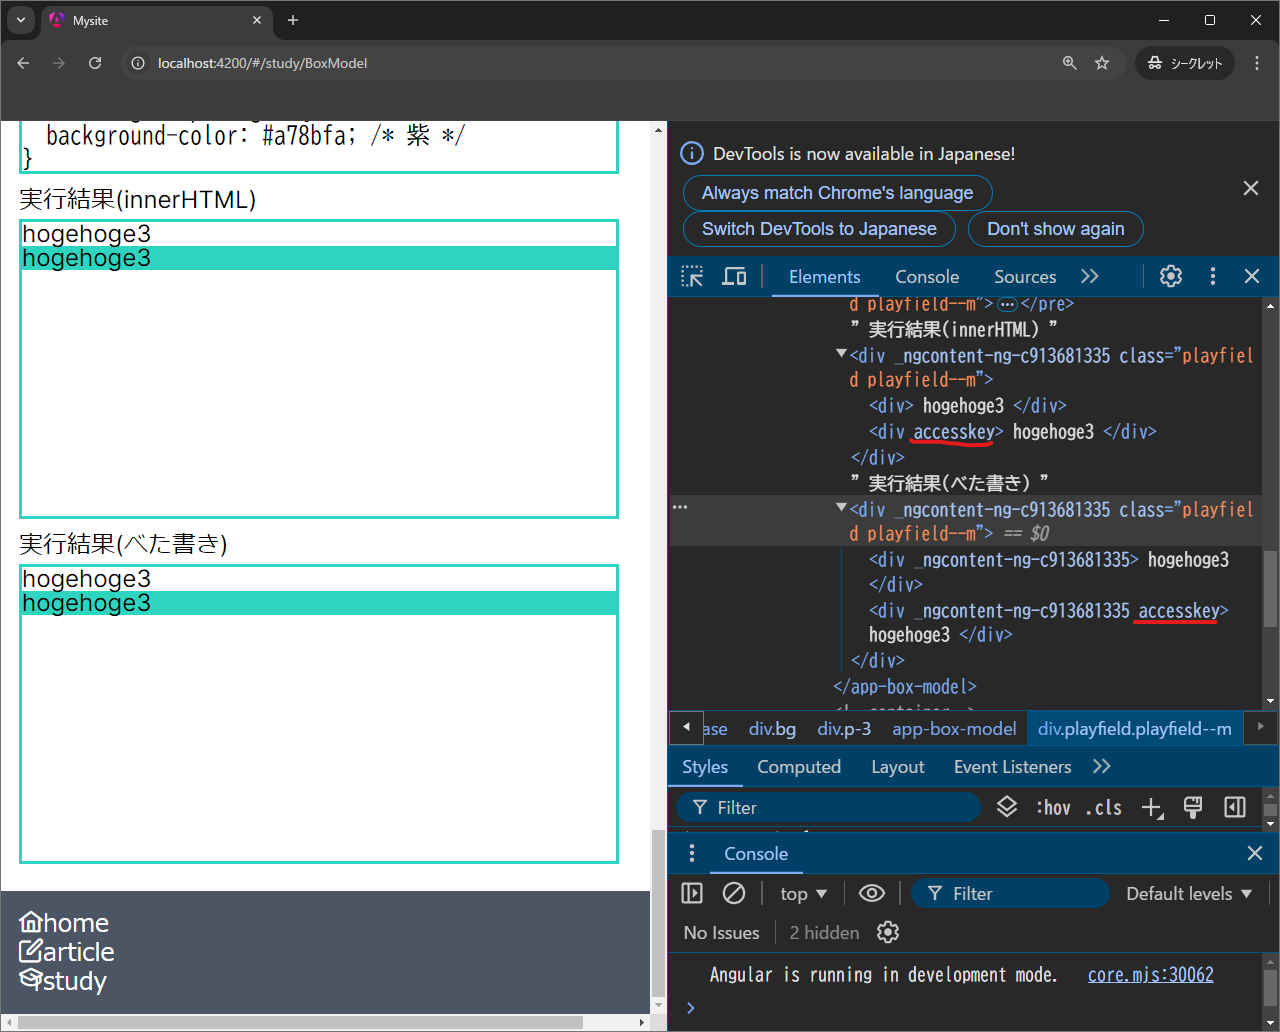The height and width of the screenshot is (1032, 1280).
Task: Open the rendering emulations paintbrush icon
Action: (x=1193, y=808)
